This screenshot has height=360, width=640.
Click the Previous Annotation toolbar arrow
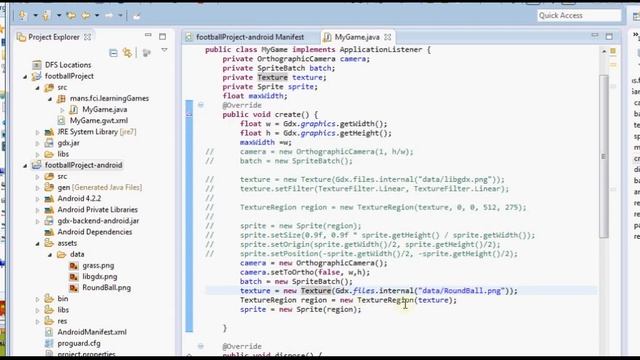[46, 16]
